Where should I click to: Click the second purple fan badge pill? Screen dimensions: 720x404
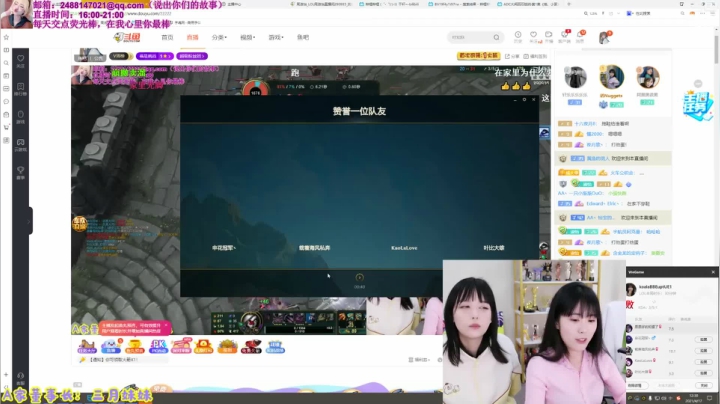click(192, 56)
